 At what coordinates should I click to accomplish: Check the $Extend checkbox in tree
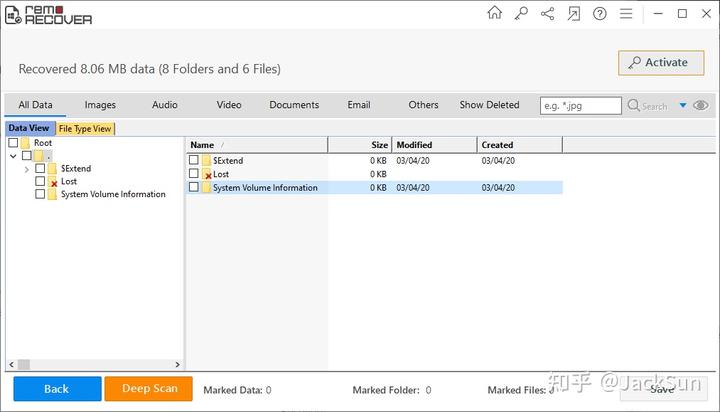40,168
